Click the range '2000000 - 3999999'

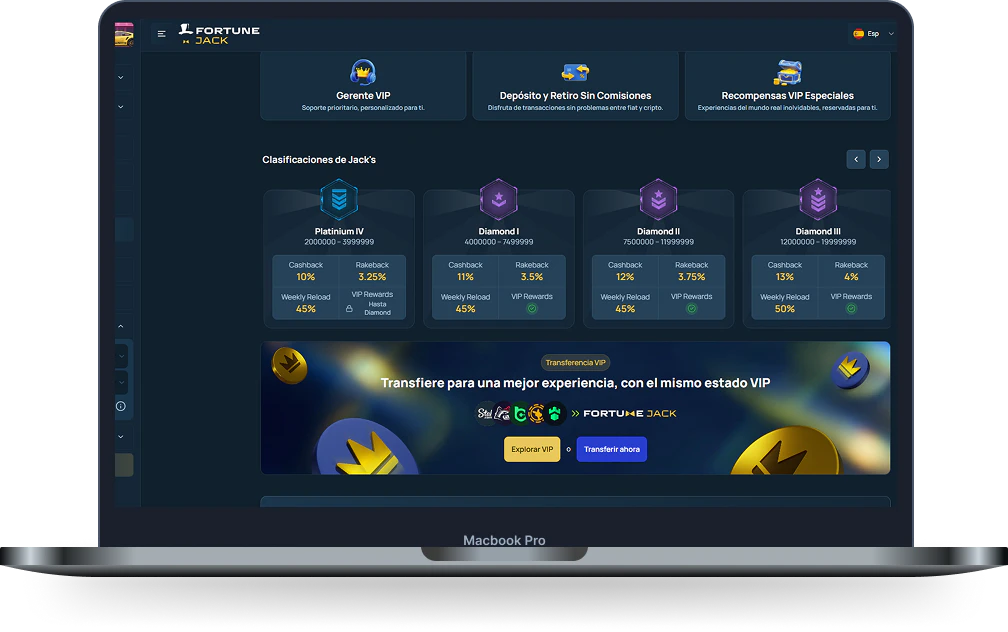pos(339,242)
